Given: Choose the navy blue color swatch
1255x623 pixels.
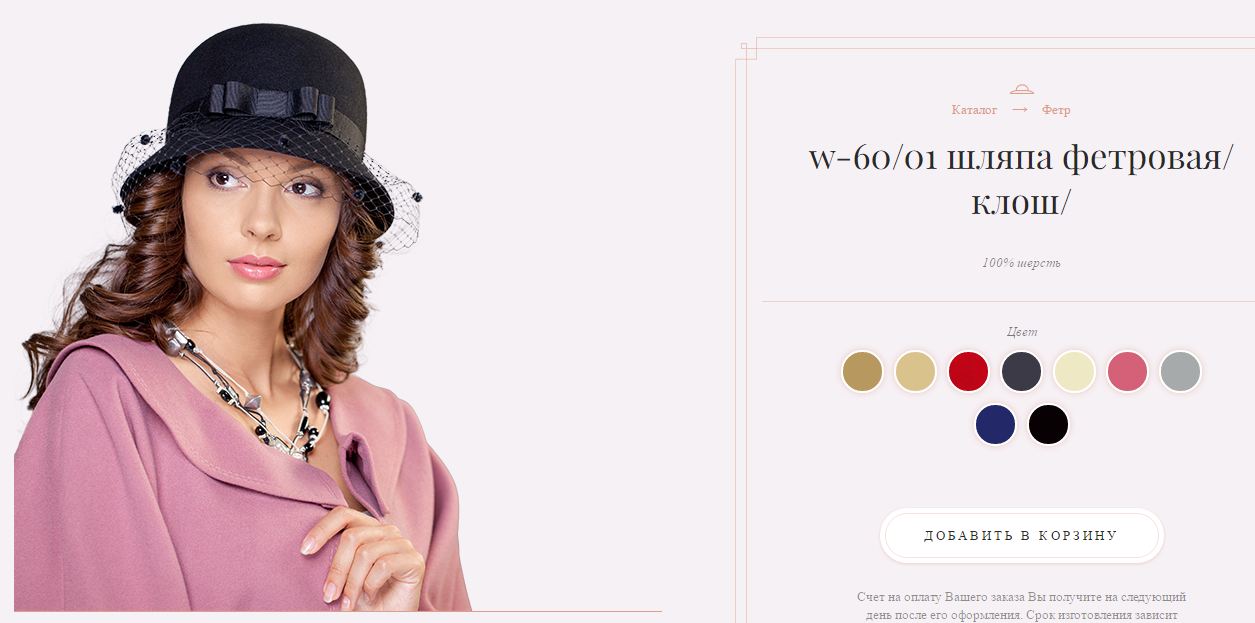Looking at the screenshot, I should click(995, 424).
